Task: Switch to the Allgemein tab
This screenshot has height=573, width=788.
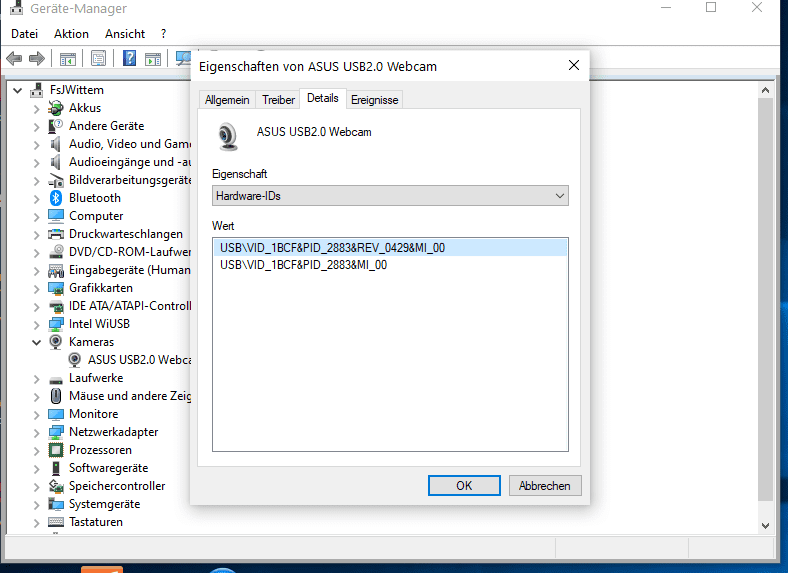Action: 227,100
